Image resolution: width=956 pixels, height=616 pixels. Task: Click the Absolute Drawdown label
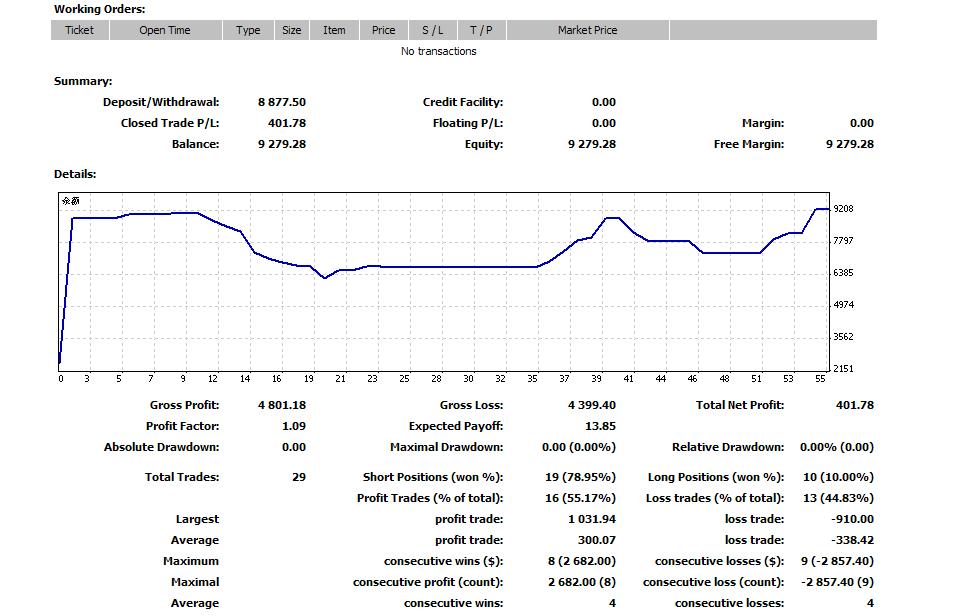point(161,447)
